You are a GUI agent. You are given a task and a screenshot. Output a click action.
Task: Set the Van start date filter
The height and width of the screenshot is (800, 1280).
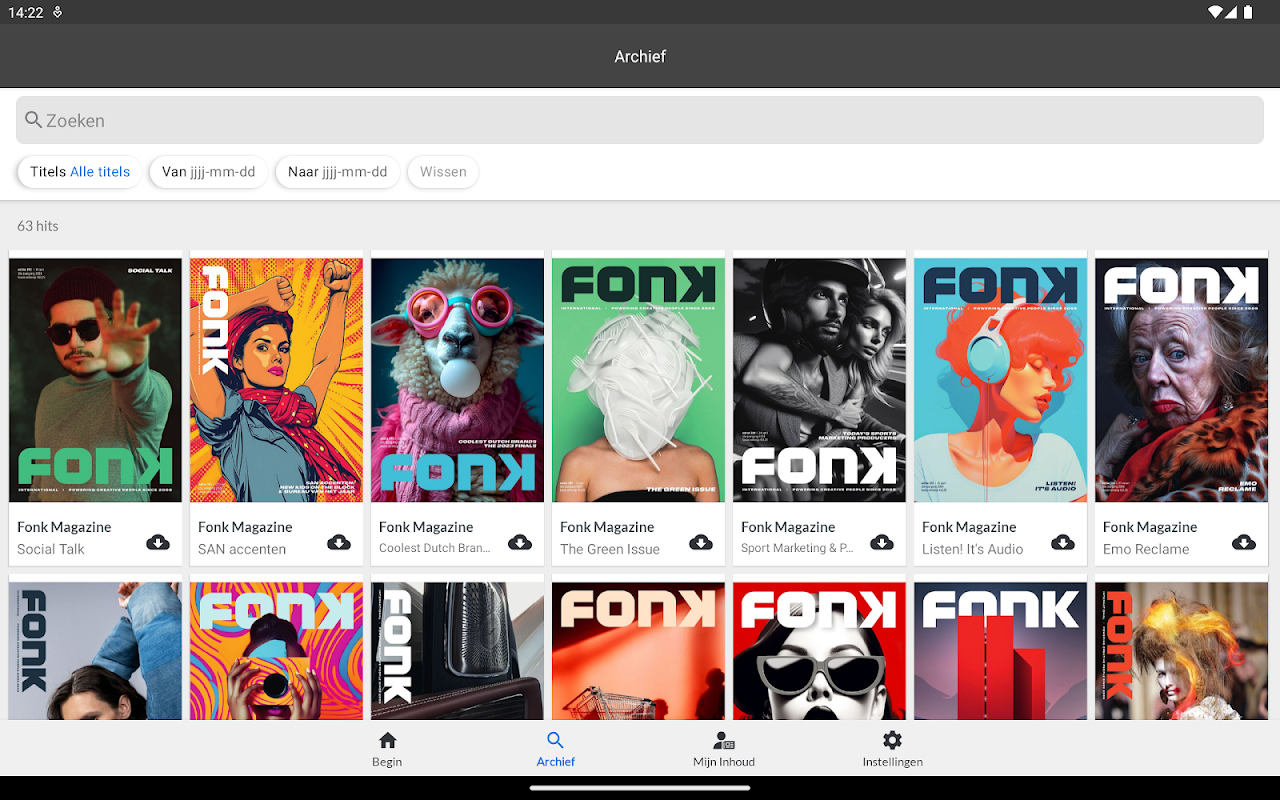tap(209, 172)
